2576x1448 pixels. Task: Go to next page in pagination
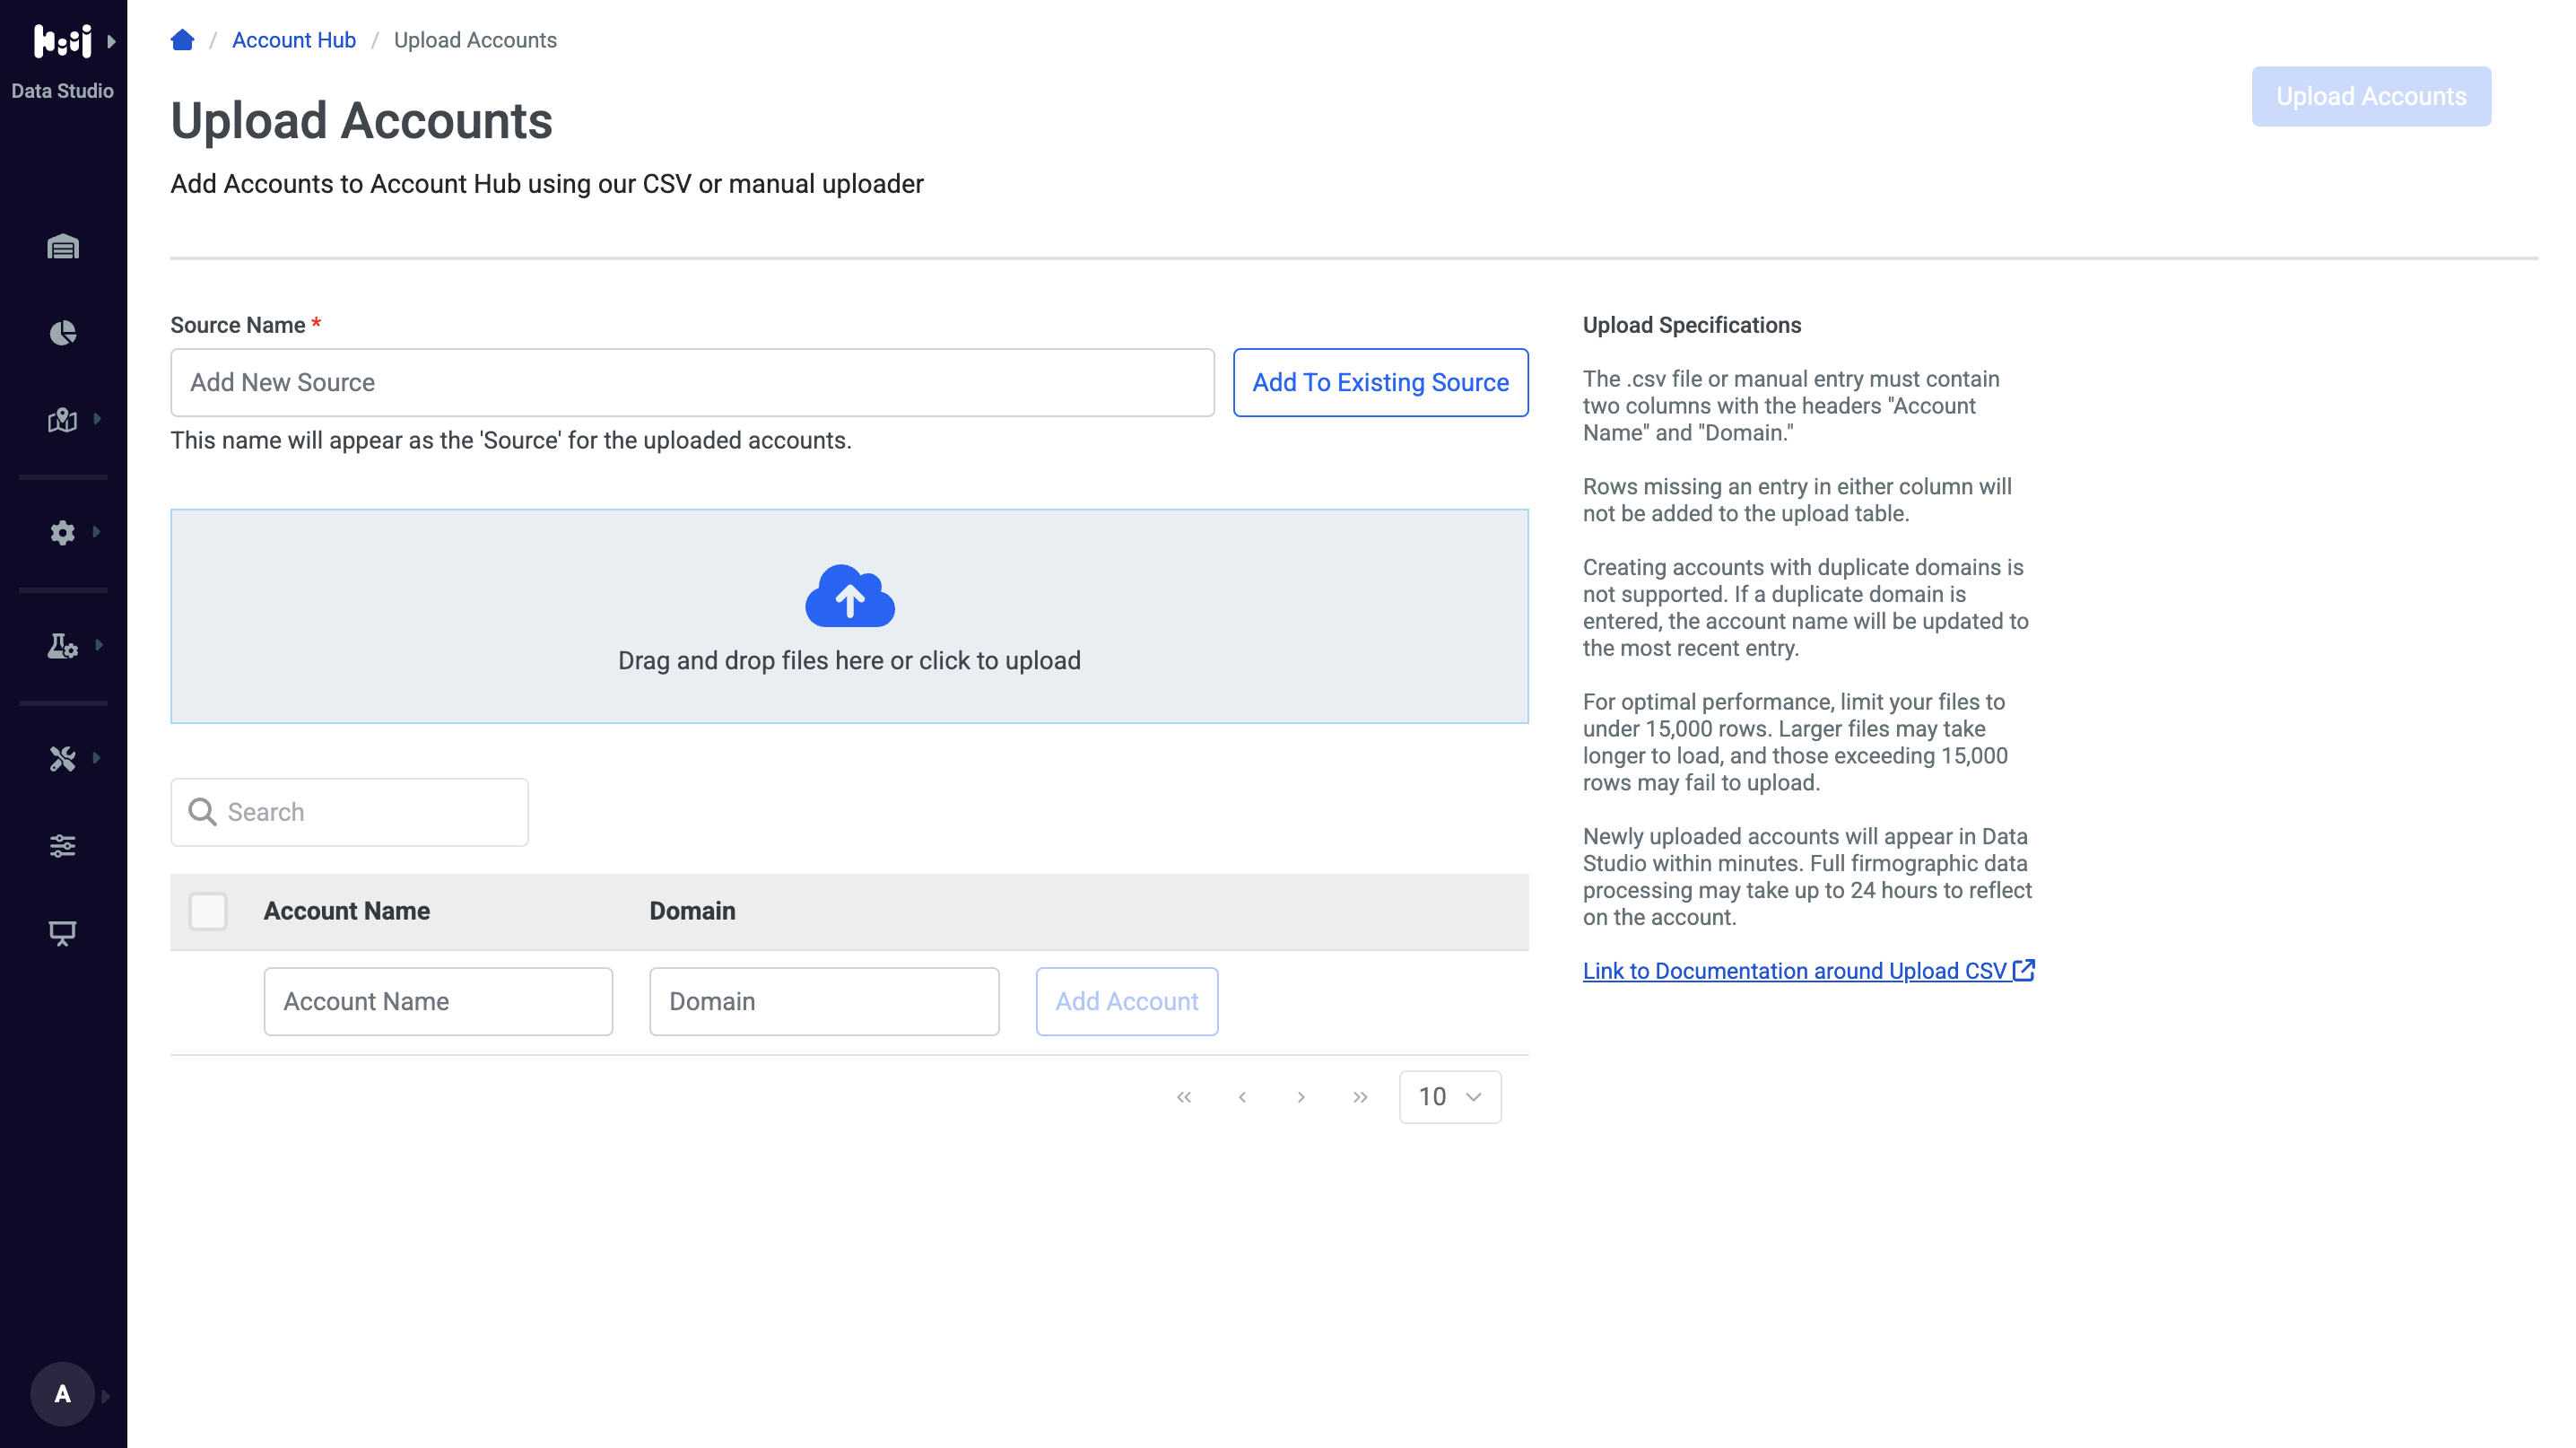[1301, 1097]
